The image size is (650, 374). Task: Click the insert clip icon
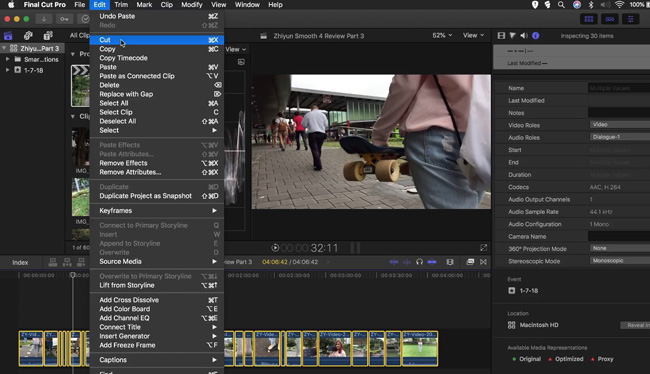click(67, 262)
